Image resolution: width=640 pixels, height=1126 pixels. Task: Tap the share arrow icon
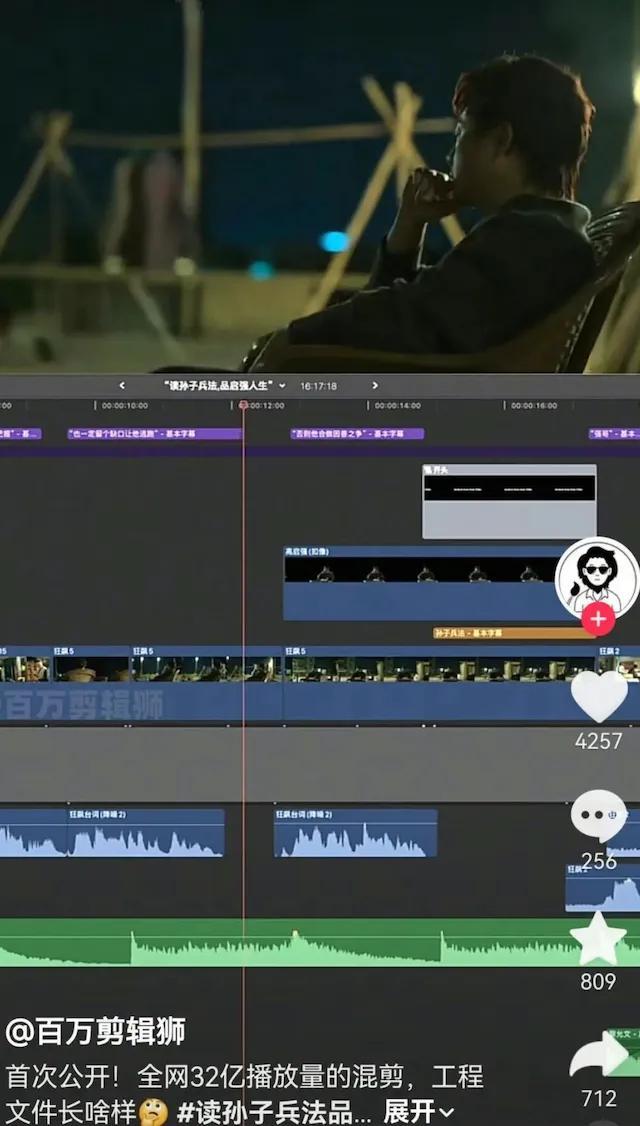coord(598,1059)
